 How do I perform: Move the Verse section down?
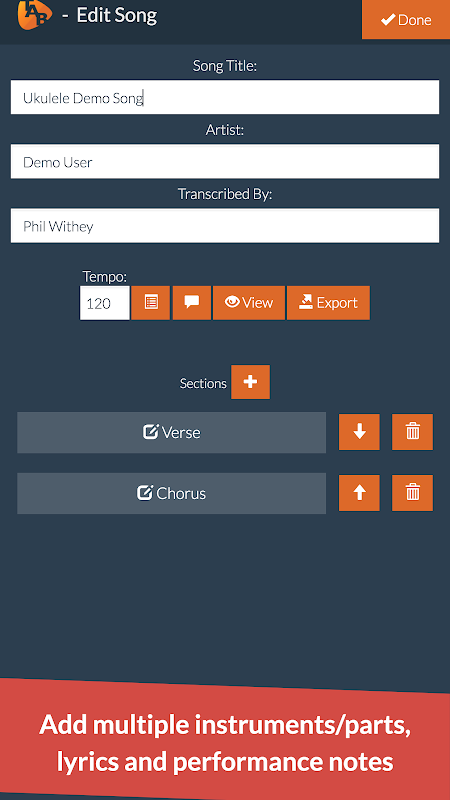359,432
